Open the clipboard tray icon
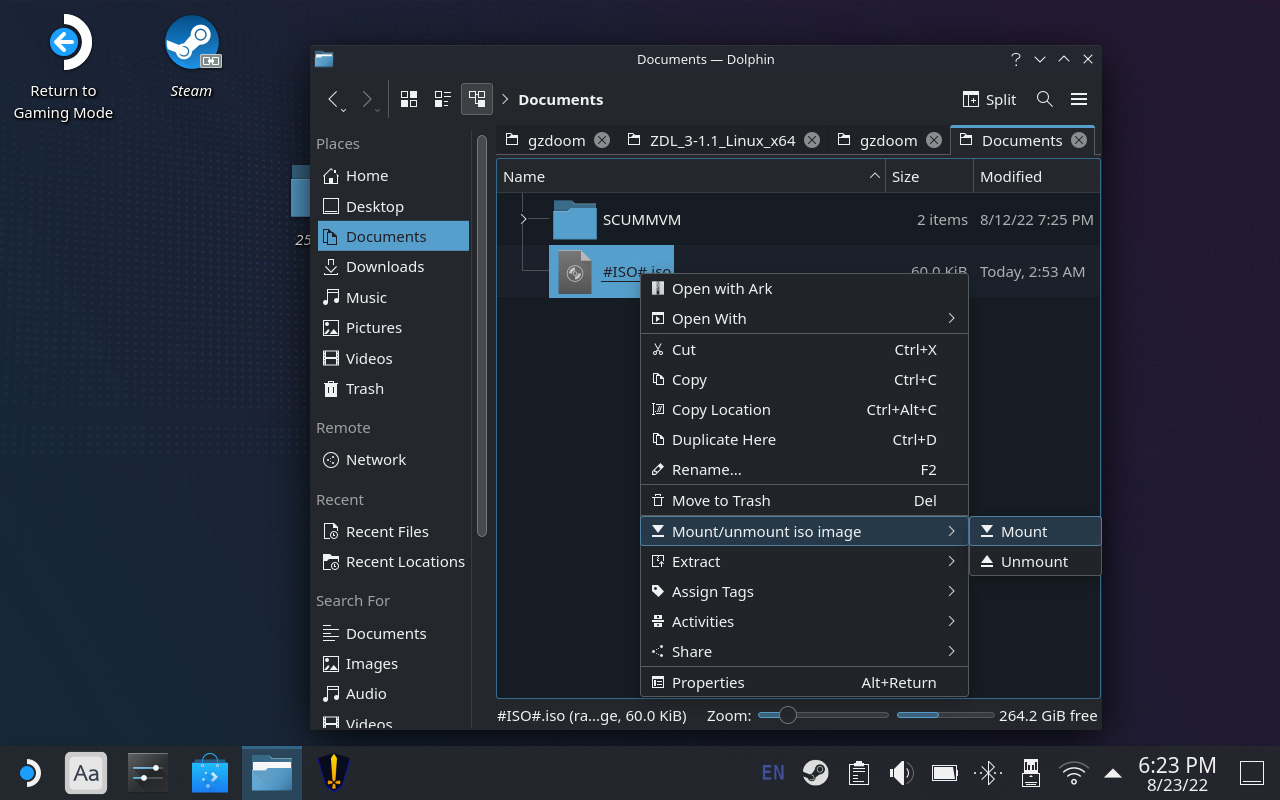Image resolution: width=1280 pixels, height=800 pixels. click(x=857, y=772)
